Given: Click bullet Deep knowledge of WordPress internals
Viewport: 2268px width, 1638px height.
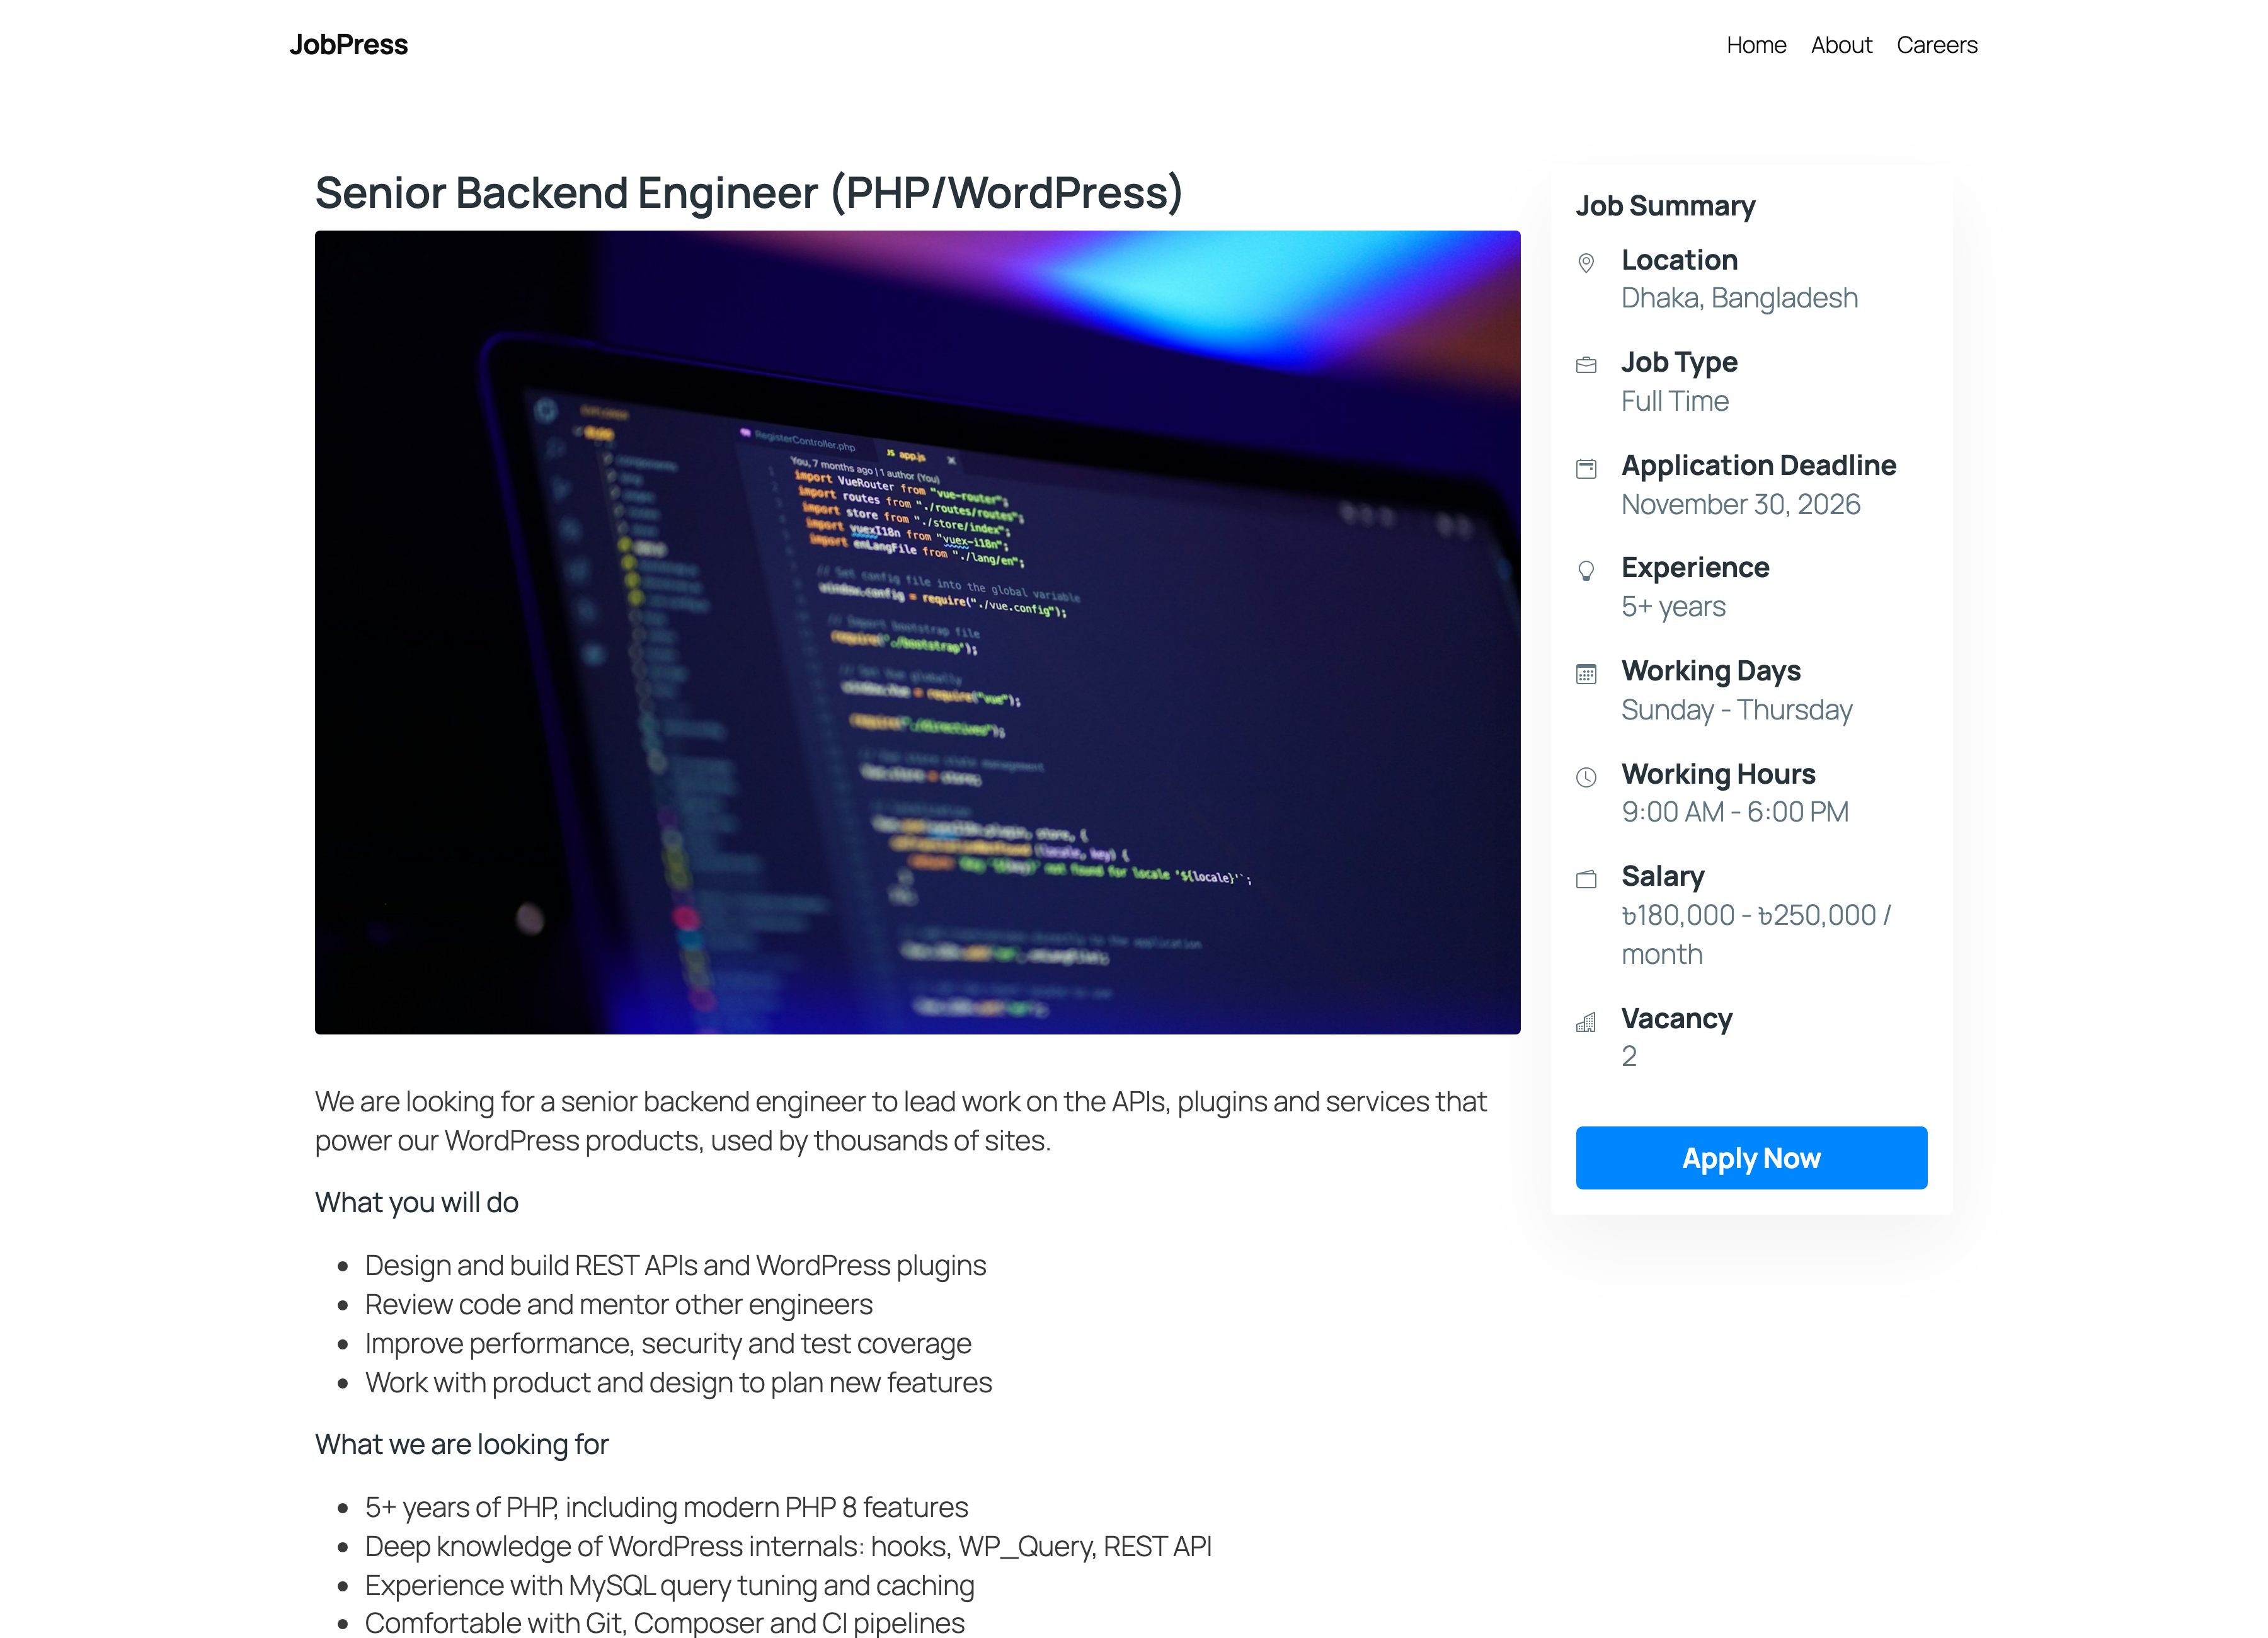Looking at the screenshot, I should pyautogui.click(x=788, y=1546).
